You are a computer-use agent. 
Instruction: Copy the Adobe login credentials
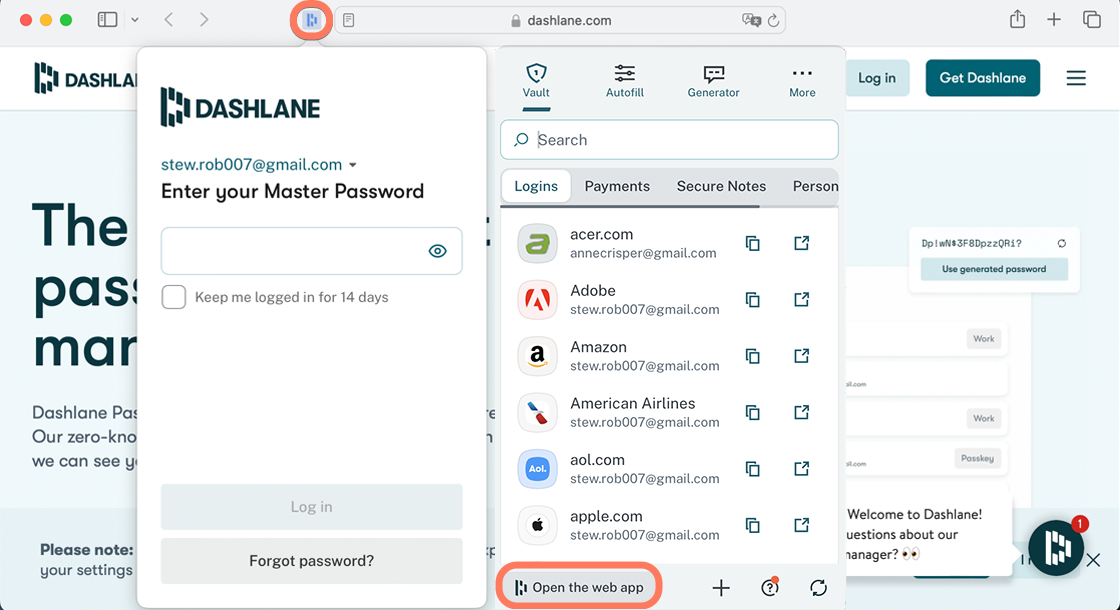point(752,300)
